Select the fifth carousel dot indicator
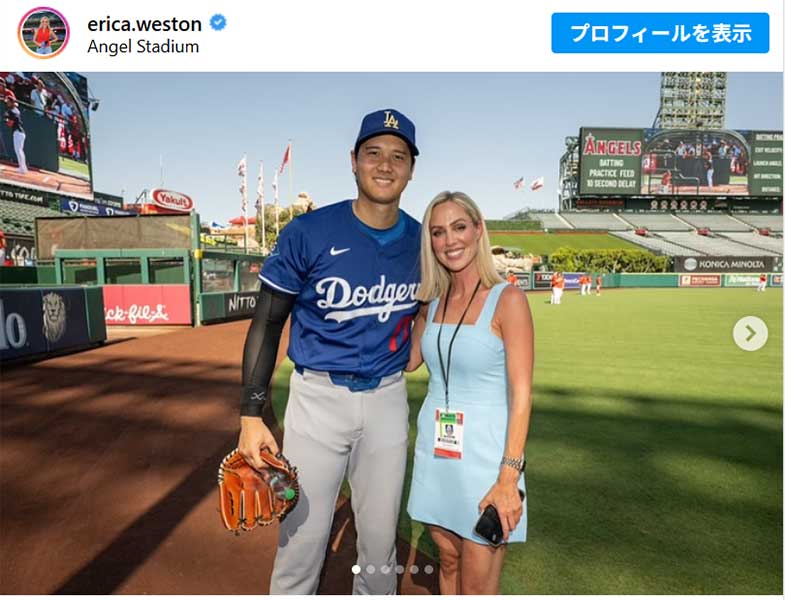785x600 pixels. pyautogui.click(x=414, y=569)
